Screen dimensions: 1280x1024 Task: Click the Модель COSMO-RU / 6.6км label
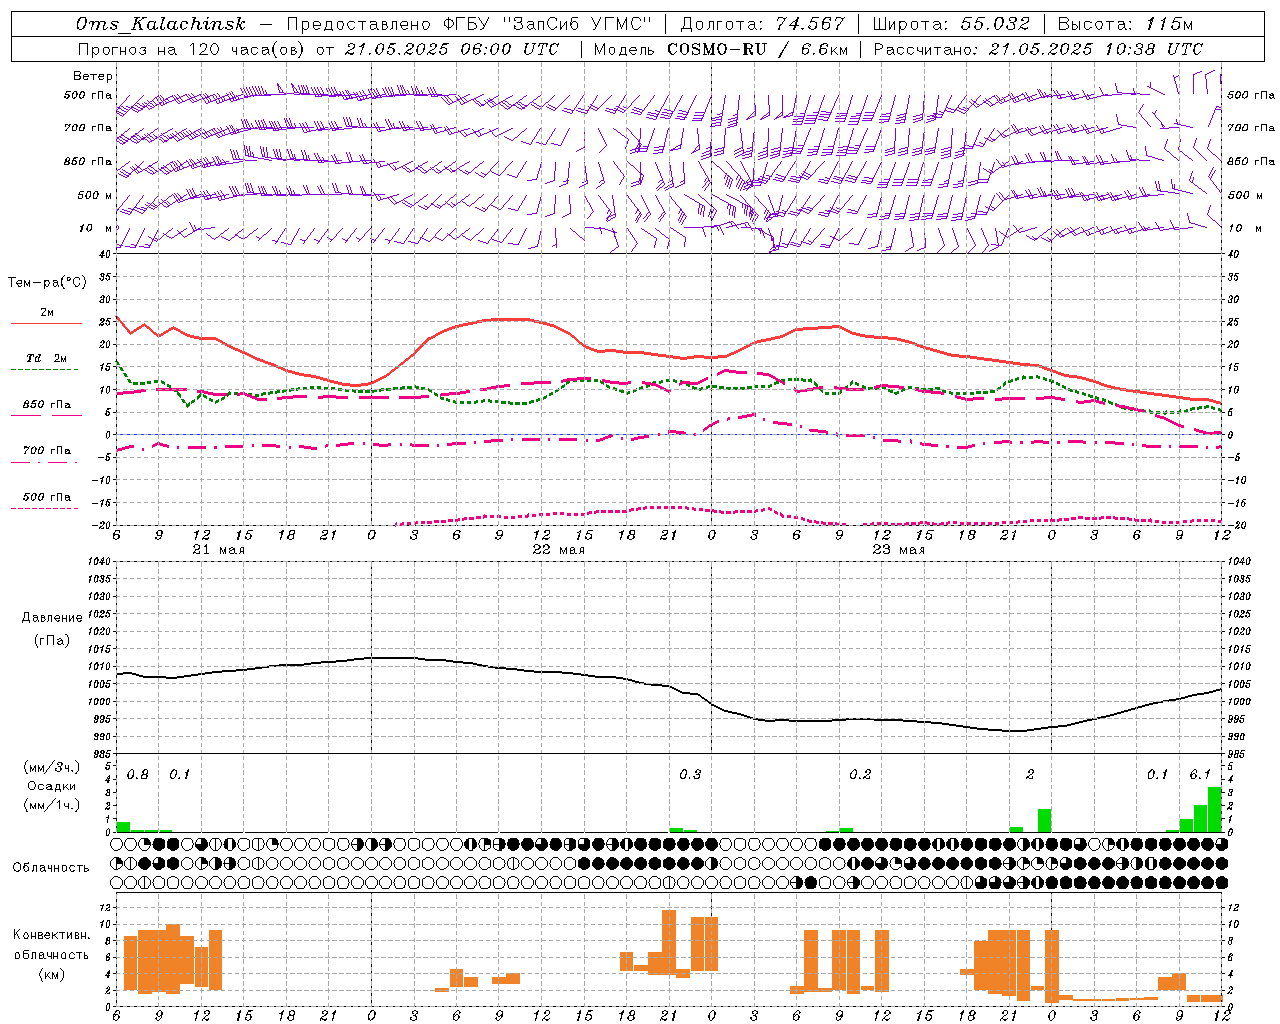pos(721,49)
